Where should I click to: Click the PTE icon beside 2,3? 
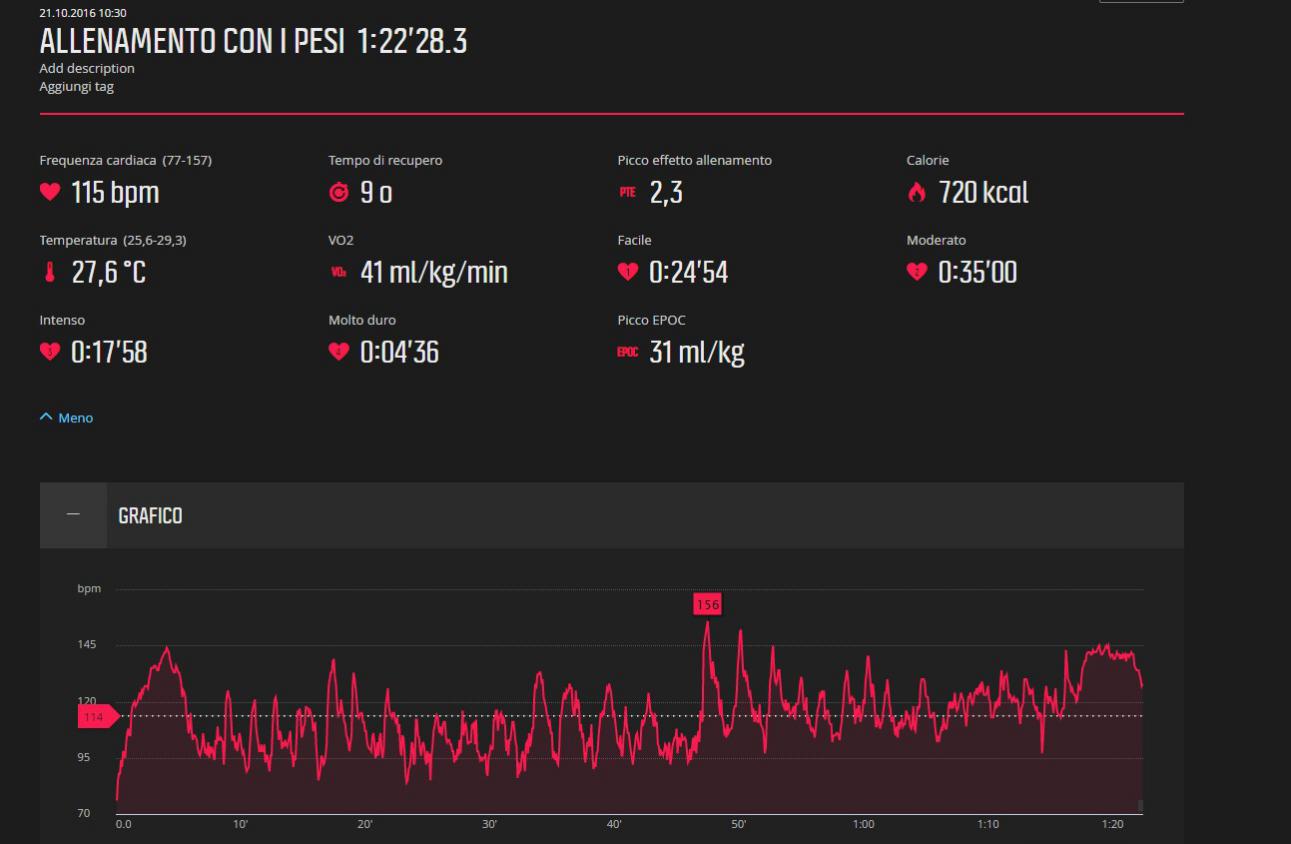pos(627,193)
